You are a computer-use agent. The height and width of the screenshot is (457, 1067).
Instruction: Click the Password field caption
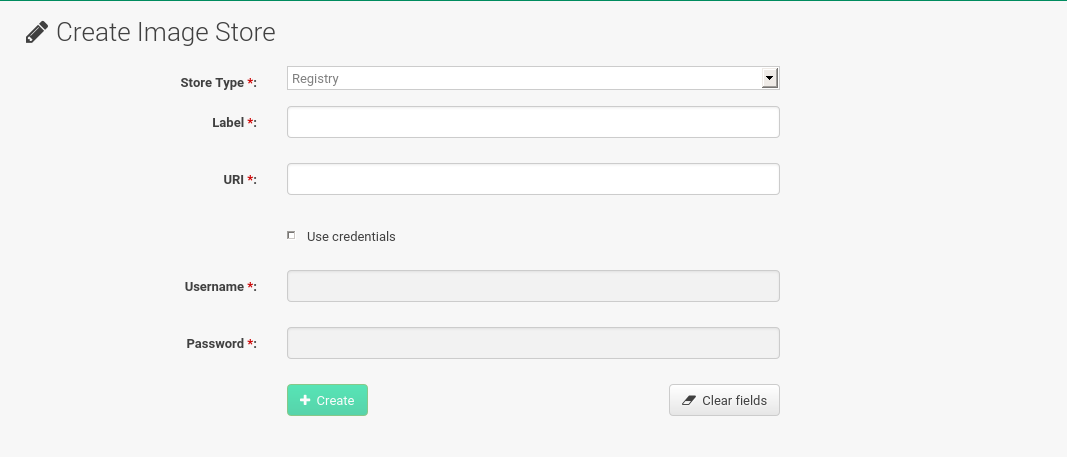click(x=215, y=343)
